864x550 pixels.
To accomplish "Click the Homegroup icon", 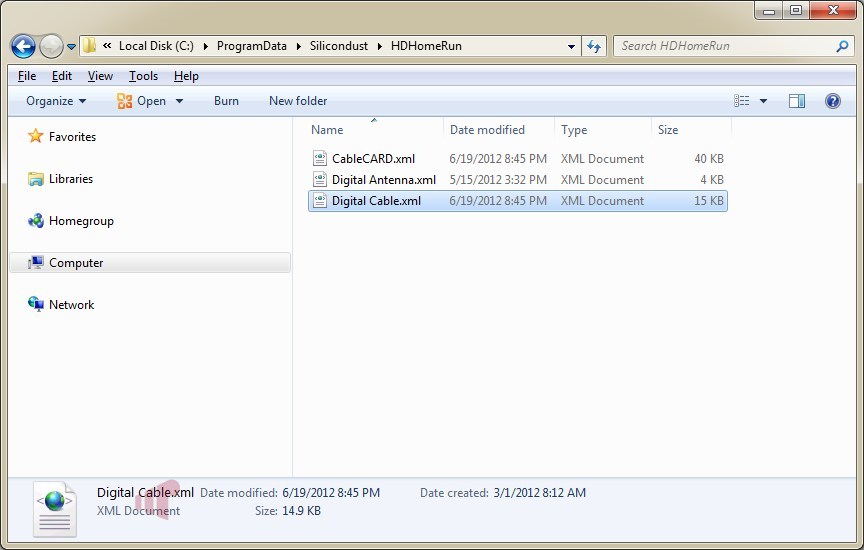I will (x=36, y=220).
